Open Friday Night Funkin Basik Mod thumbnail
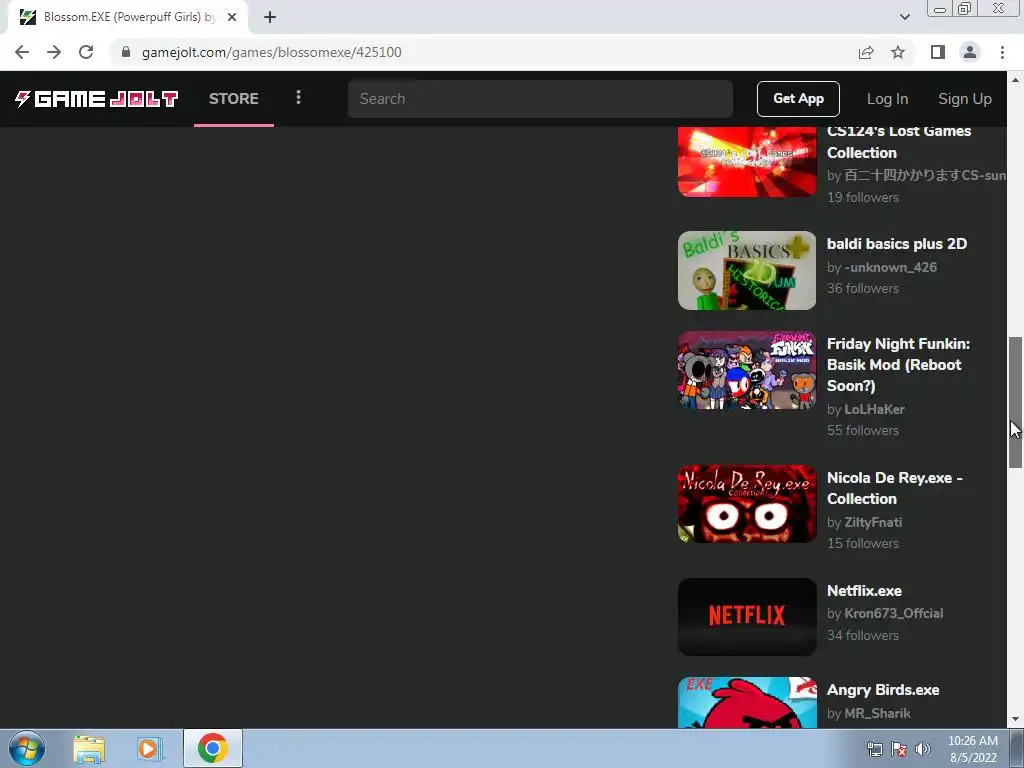 pos(747,370)
